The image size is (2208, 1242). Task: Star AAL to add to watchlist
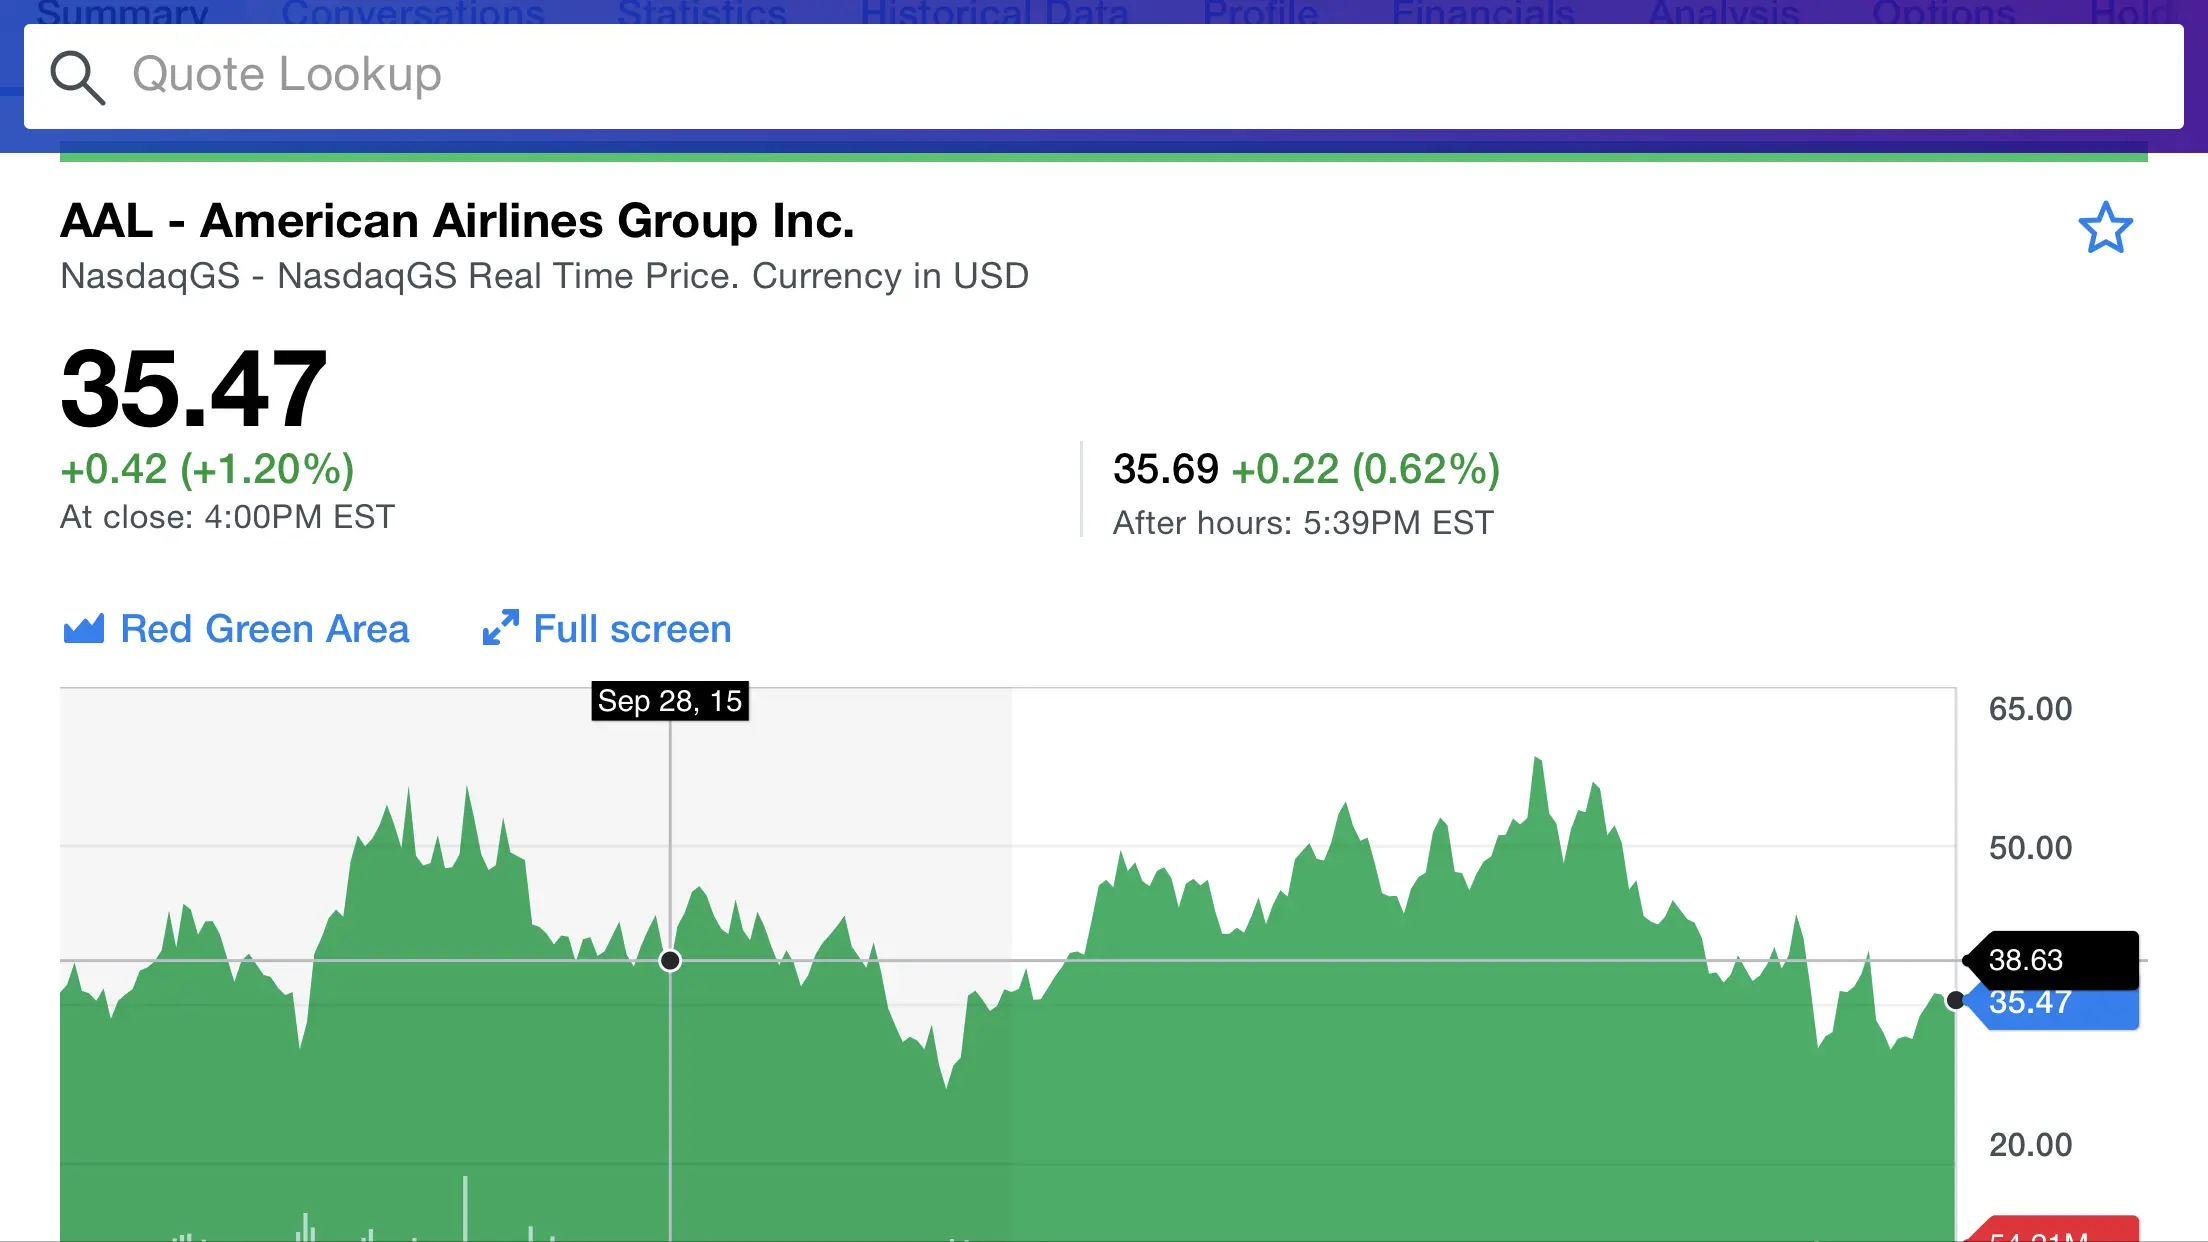2105,228
